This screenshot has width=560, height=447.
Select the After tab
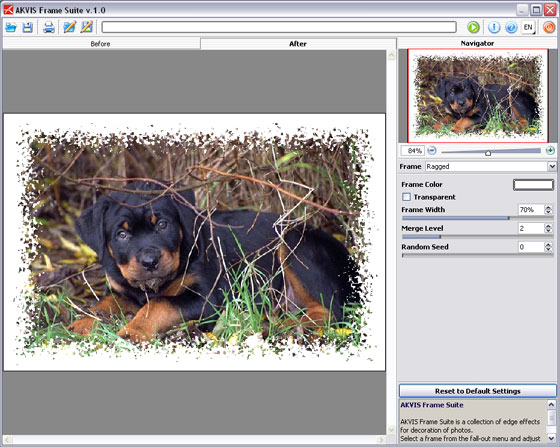(x=298, y=44)
